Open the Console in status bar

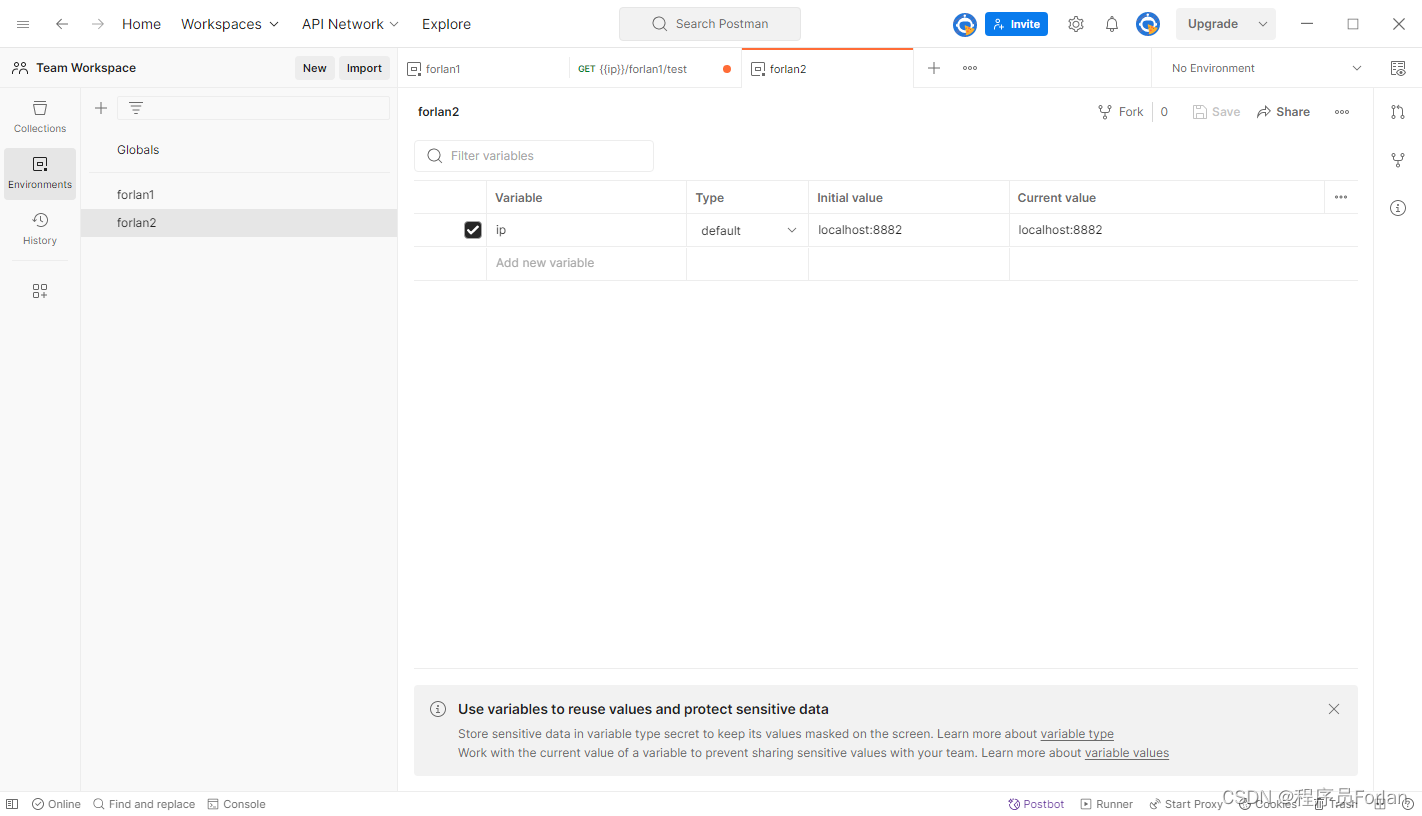[x=236, y=804]
